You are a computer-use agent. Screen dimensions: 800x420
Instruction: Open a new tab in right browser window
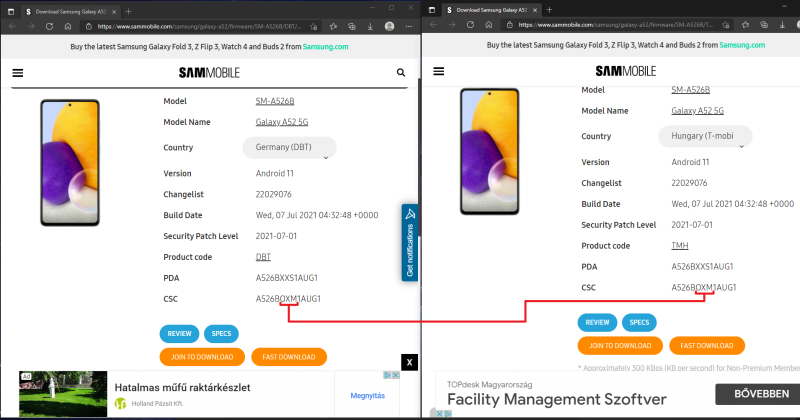click(x=549, y=10)
